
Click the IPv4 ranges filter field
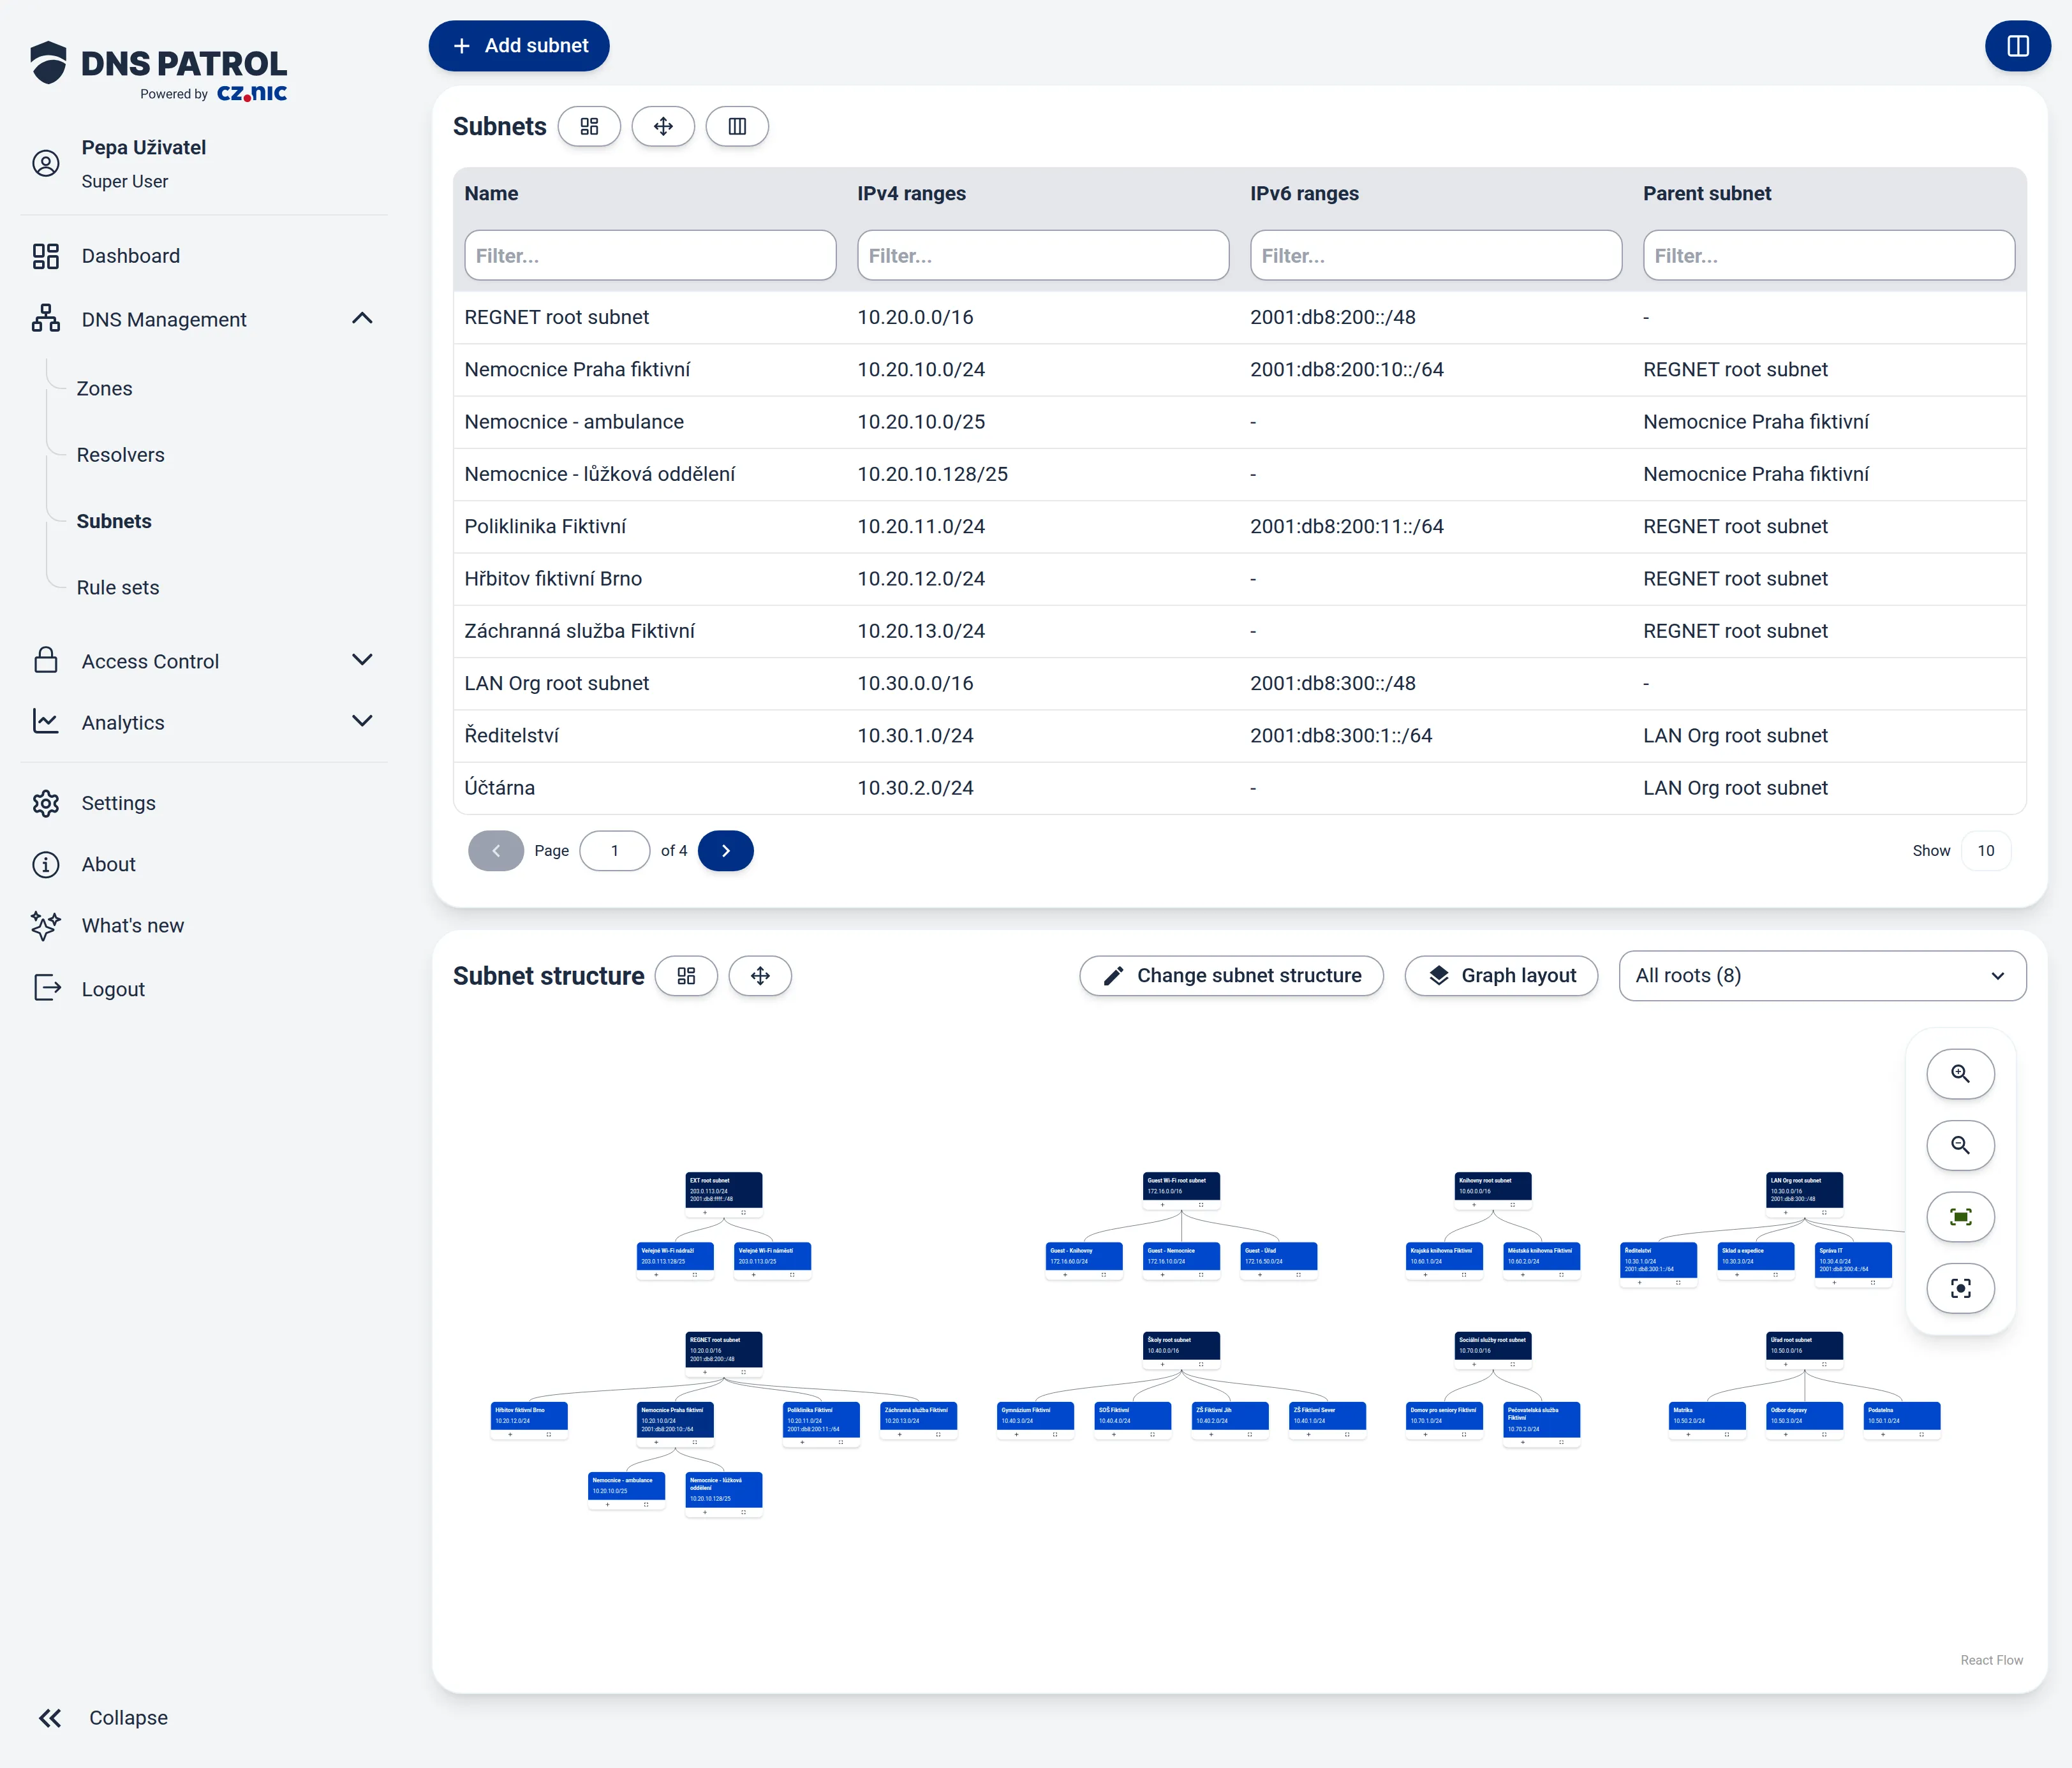click(1043, 256)
